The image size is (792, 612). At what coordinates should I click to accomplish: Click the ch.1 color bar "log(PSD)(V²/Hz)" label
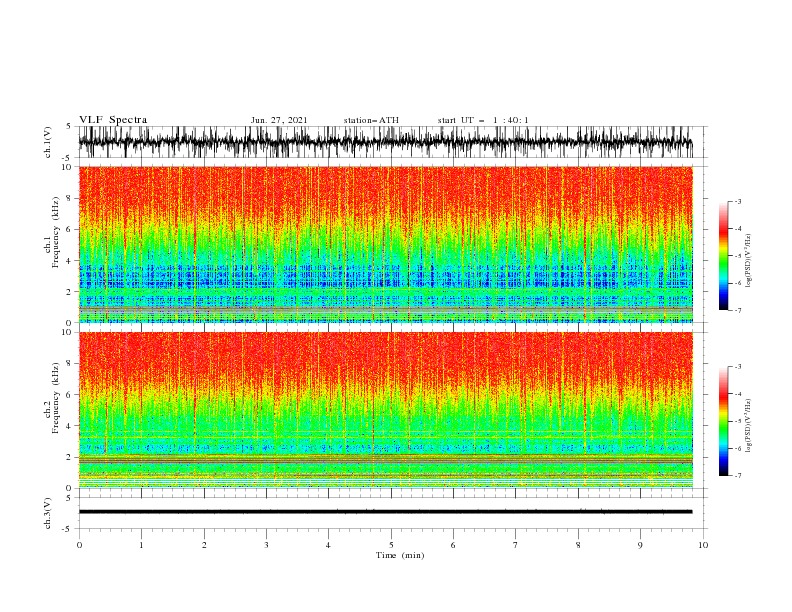[x=748, y=261]
